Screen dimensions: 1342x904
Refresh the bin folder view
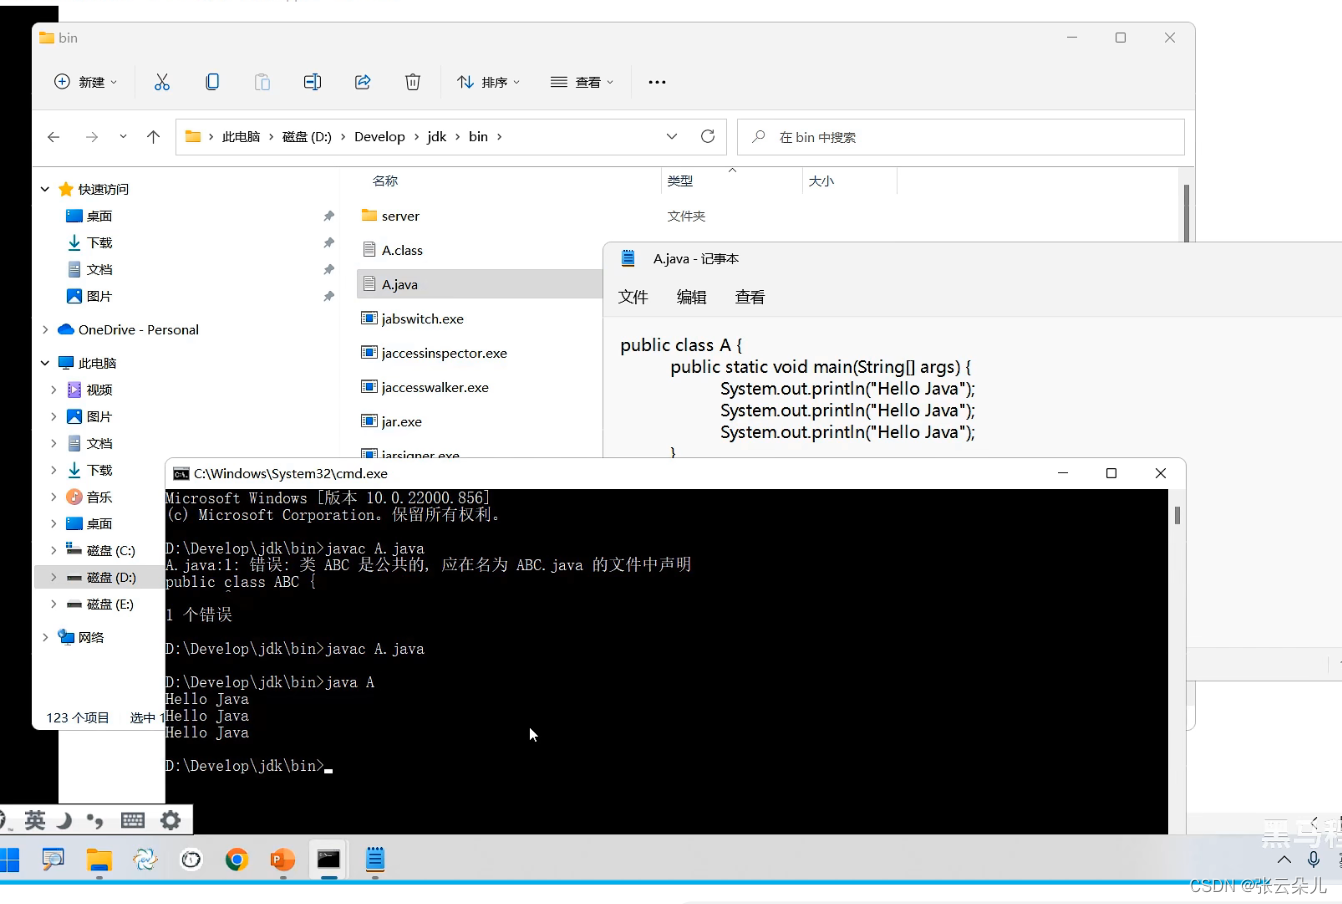[708, 136]
